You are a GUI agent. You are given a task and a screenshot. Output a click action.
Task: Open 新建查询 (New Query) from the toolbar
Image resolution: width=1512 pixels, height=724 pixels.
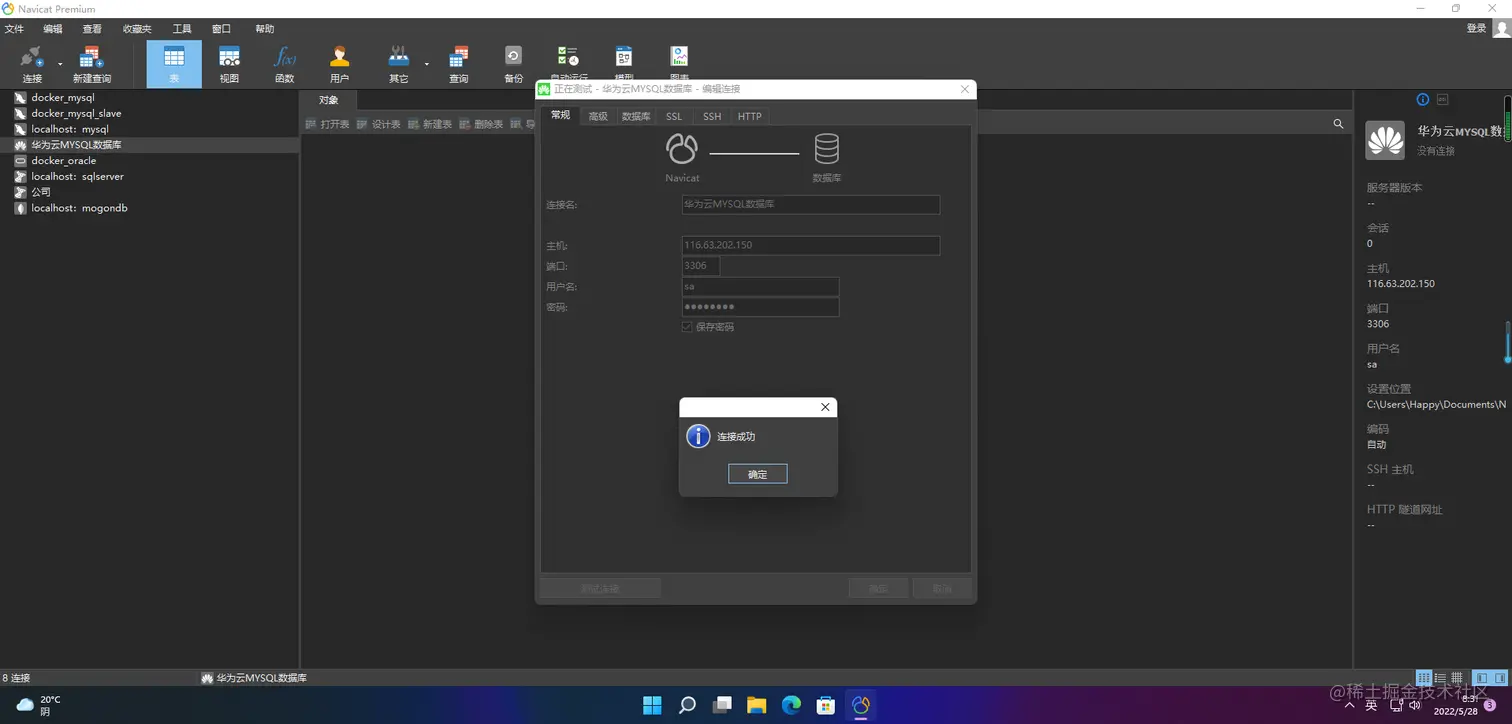[92, 64]
